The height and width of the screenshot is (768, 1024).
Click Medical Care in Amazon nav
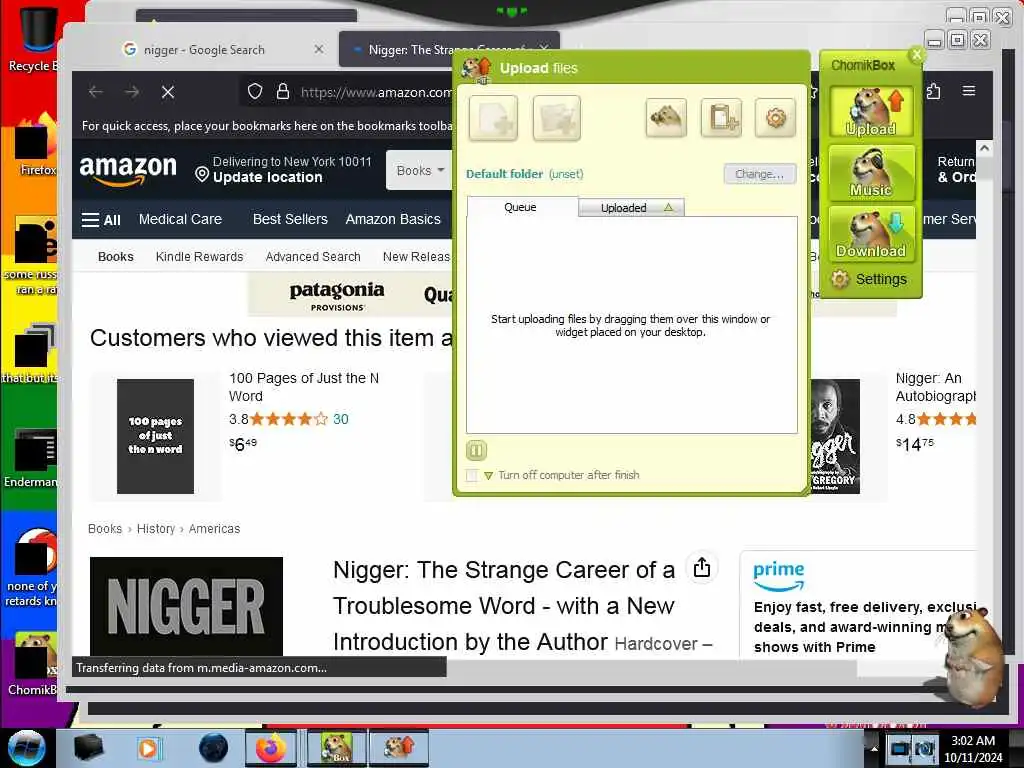[x=180, y=219]
